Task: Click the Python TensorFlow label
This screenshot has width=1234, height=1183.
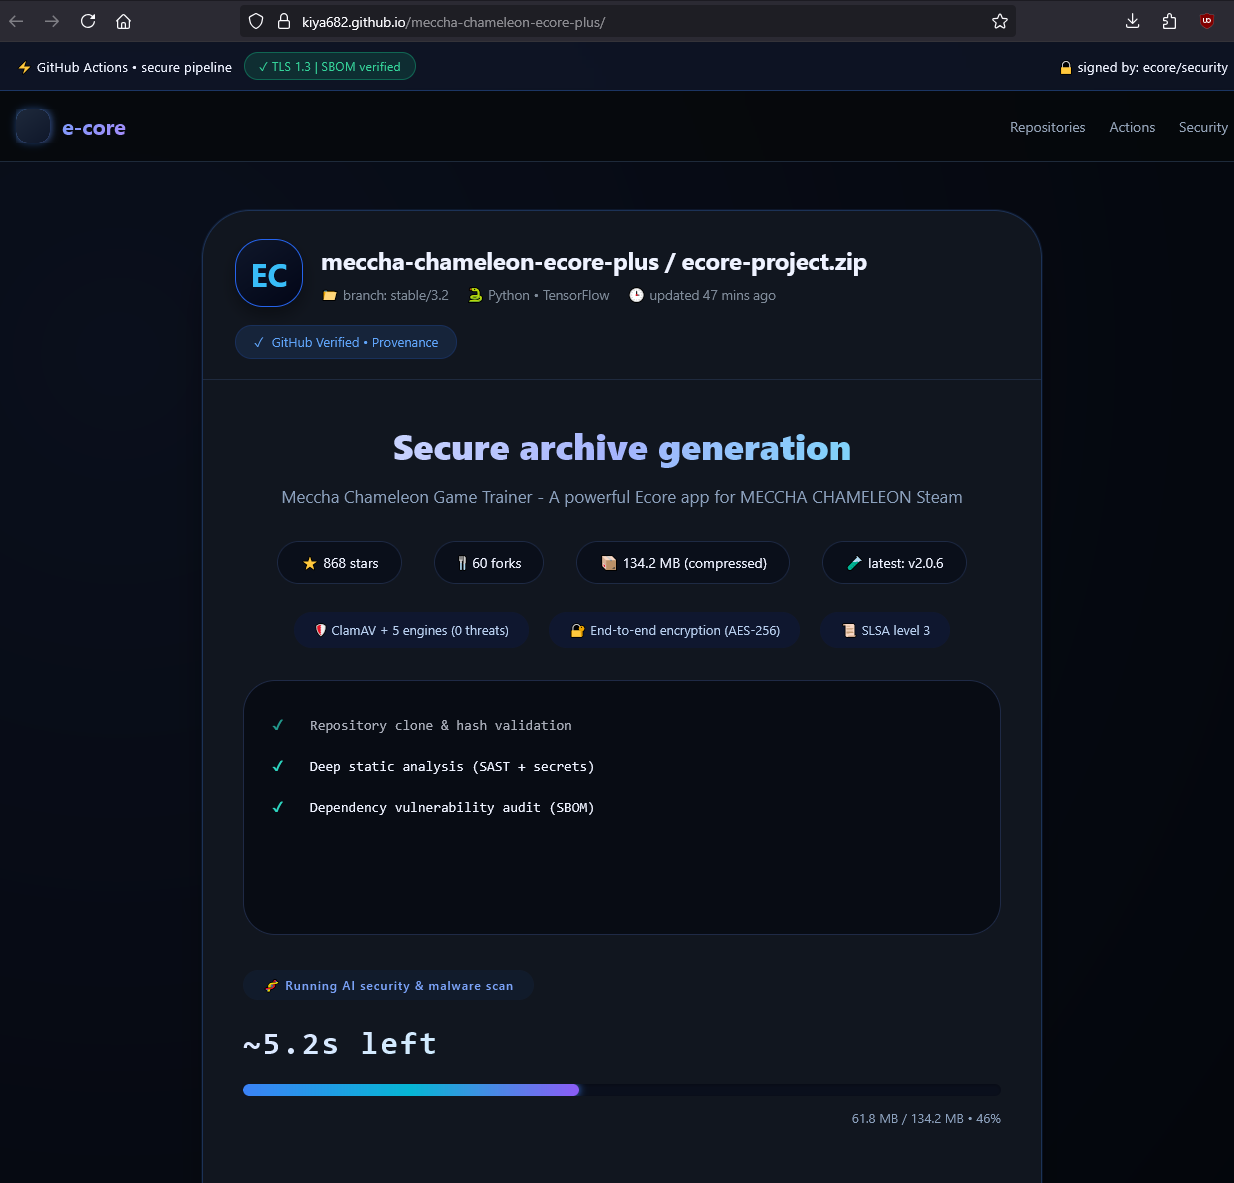Action: 549,295
